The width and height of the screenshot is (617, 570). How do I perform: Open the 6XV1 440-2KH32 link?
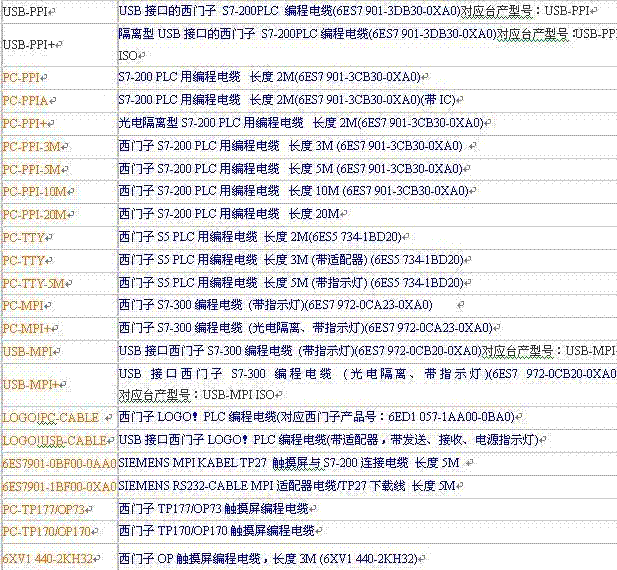click(x=47, y=558)
